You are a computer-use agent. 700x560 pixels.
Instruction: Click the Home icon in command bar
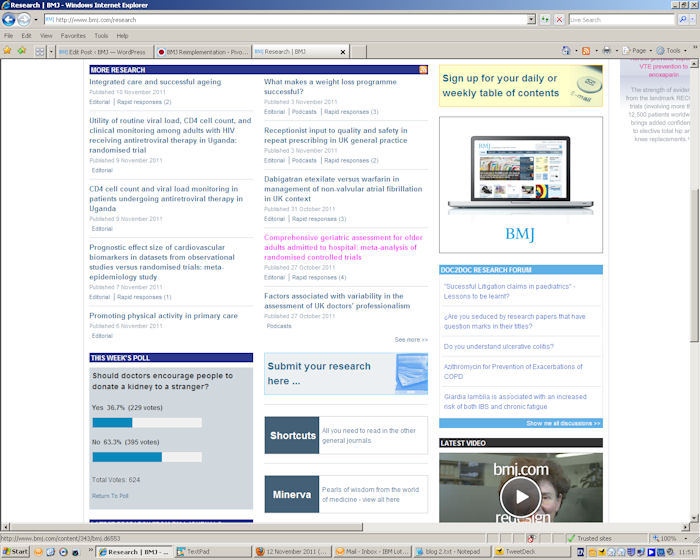[x=567, y=50]
